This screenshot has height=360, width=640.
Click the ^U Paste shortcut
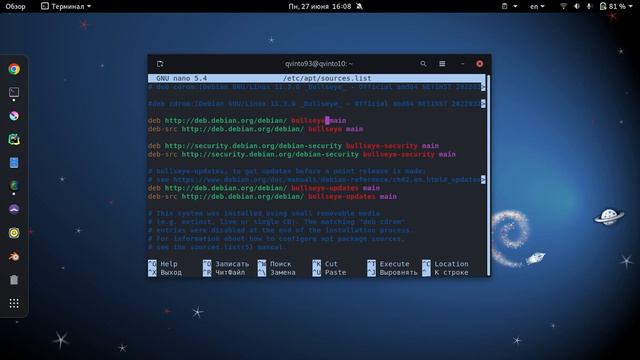click(x=329, y=272)
